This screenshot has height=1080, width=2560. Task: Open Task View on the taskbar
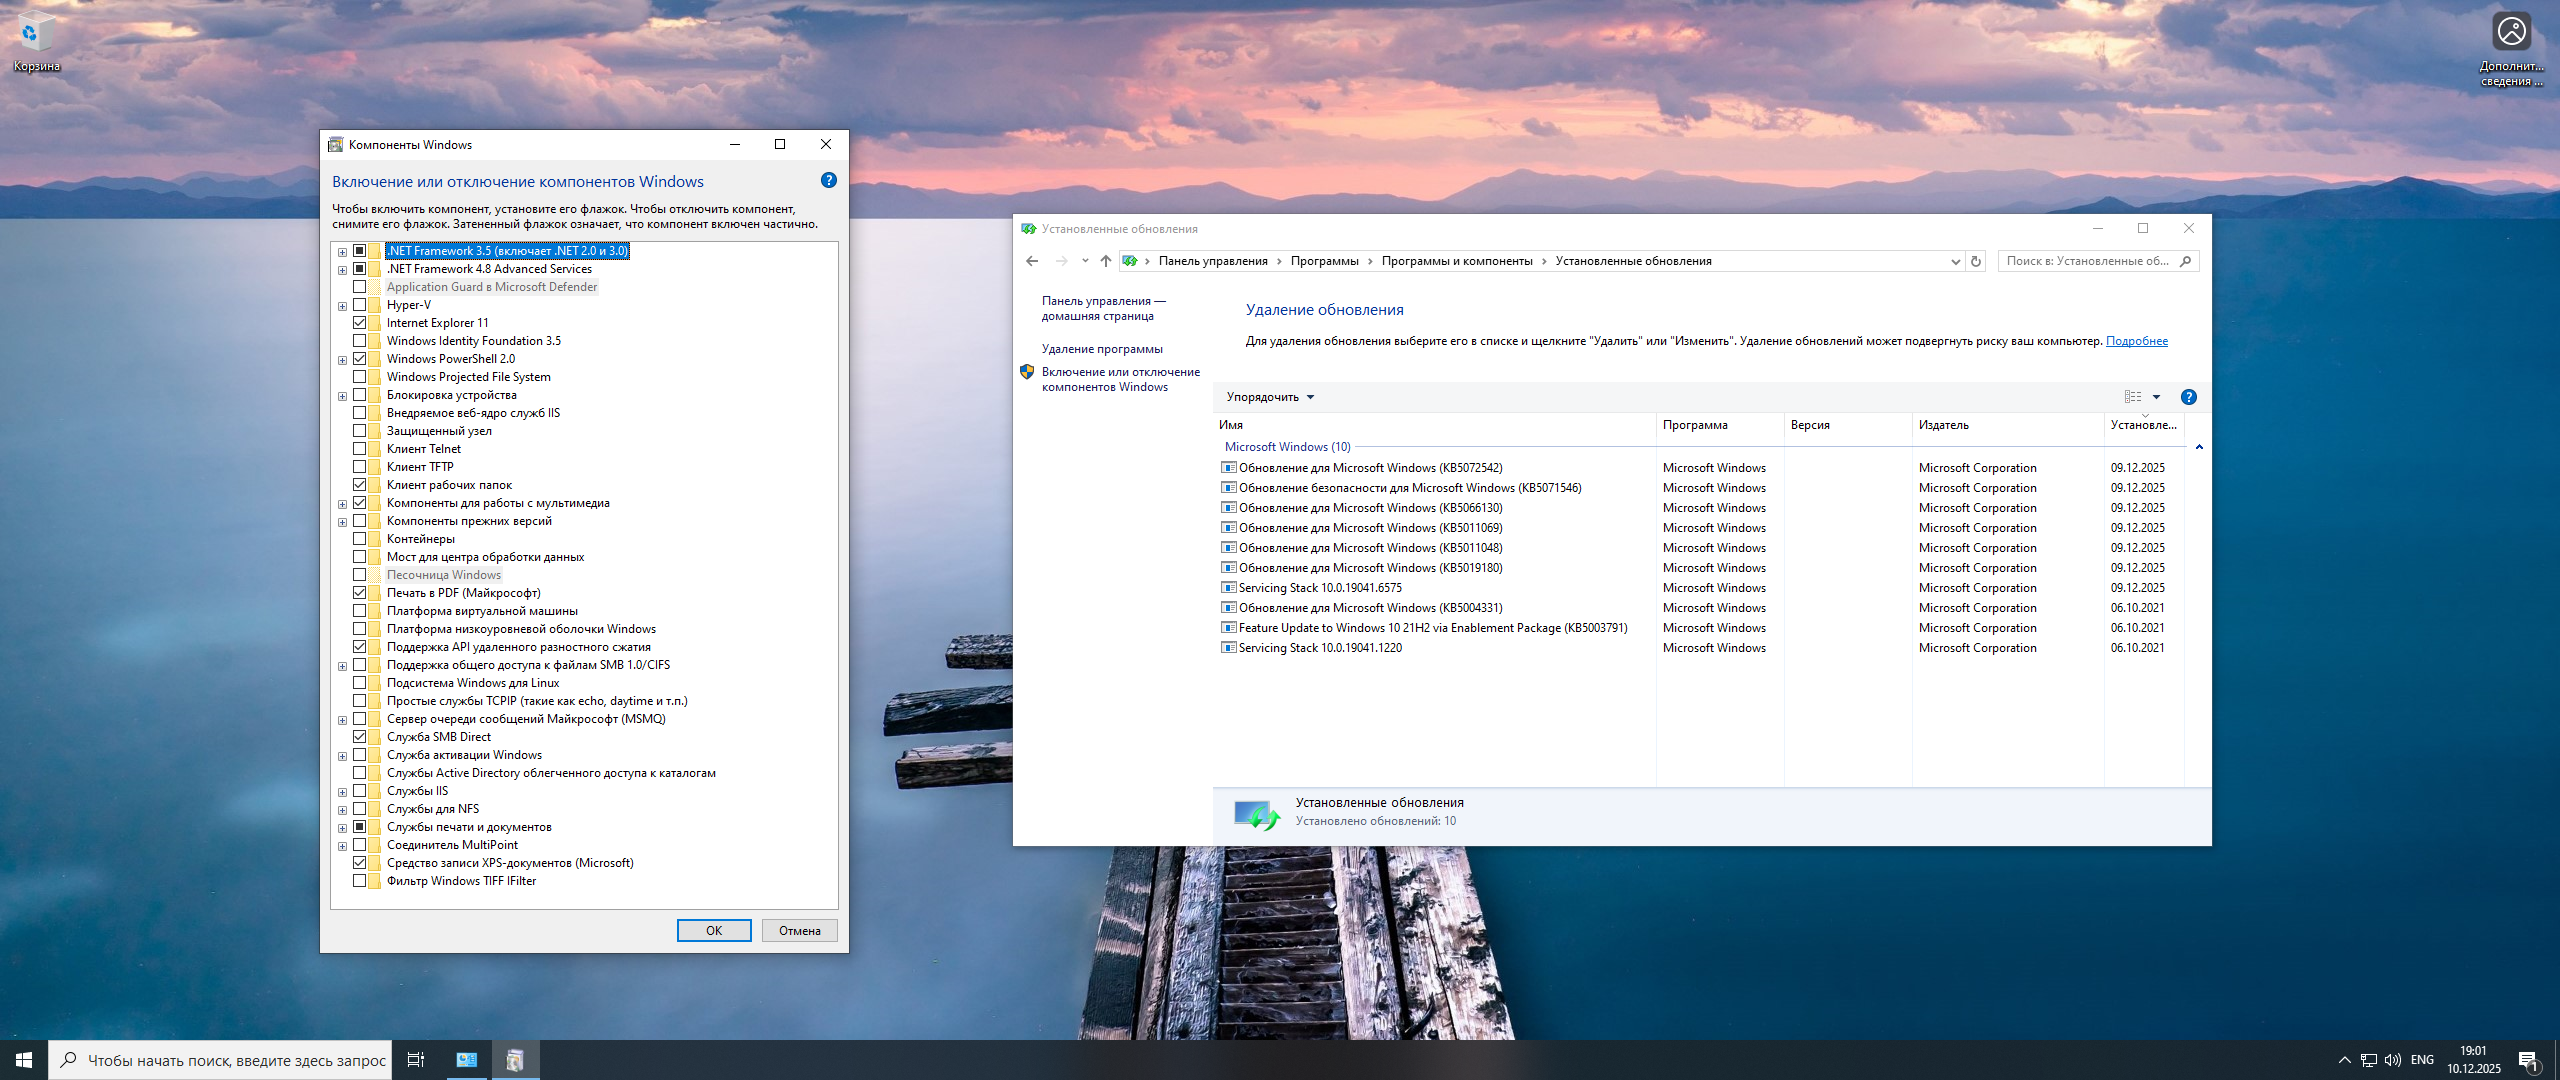click(415, 1060)
